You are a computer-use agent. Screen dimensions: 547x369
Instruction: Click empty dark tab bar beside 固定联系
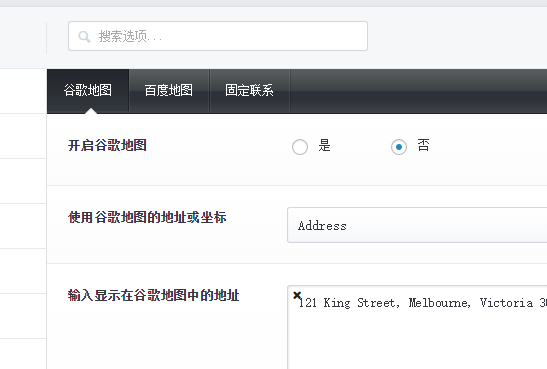[x=419, y=91]
